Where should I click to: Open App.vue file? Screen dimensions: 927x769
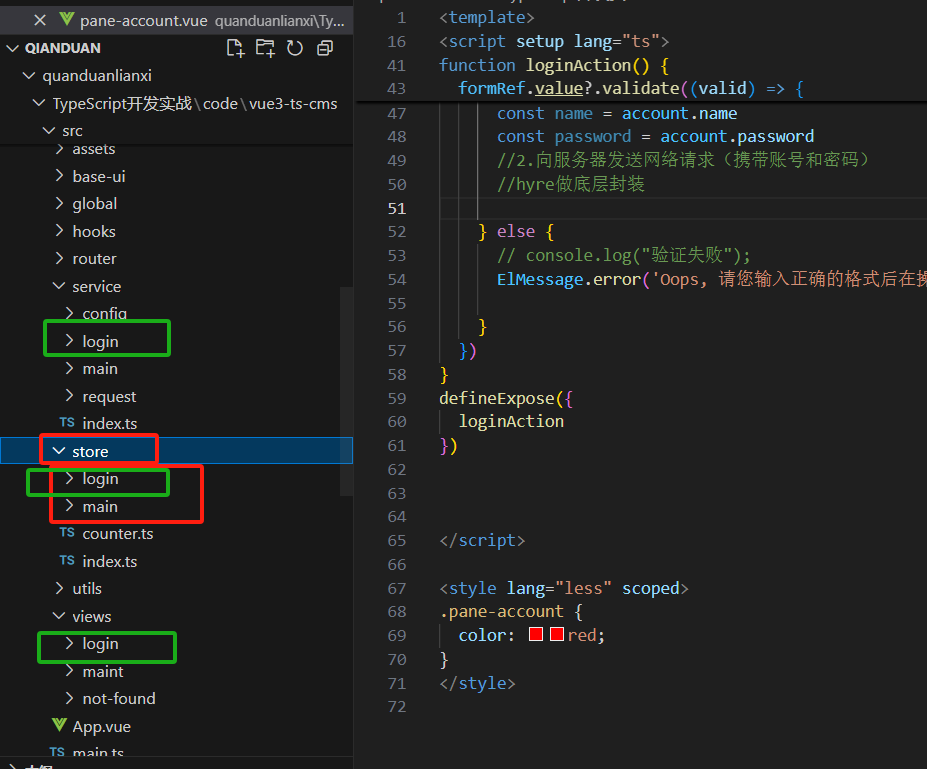[102, 726]
